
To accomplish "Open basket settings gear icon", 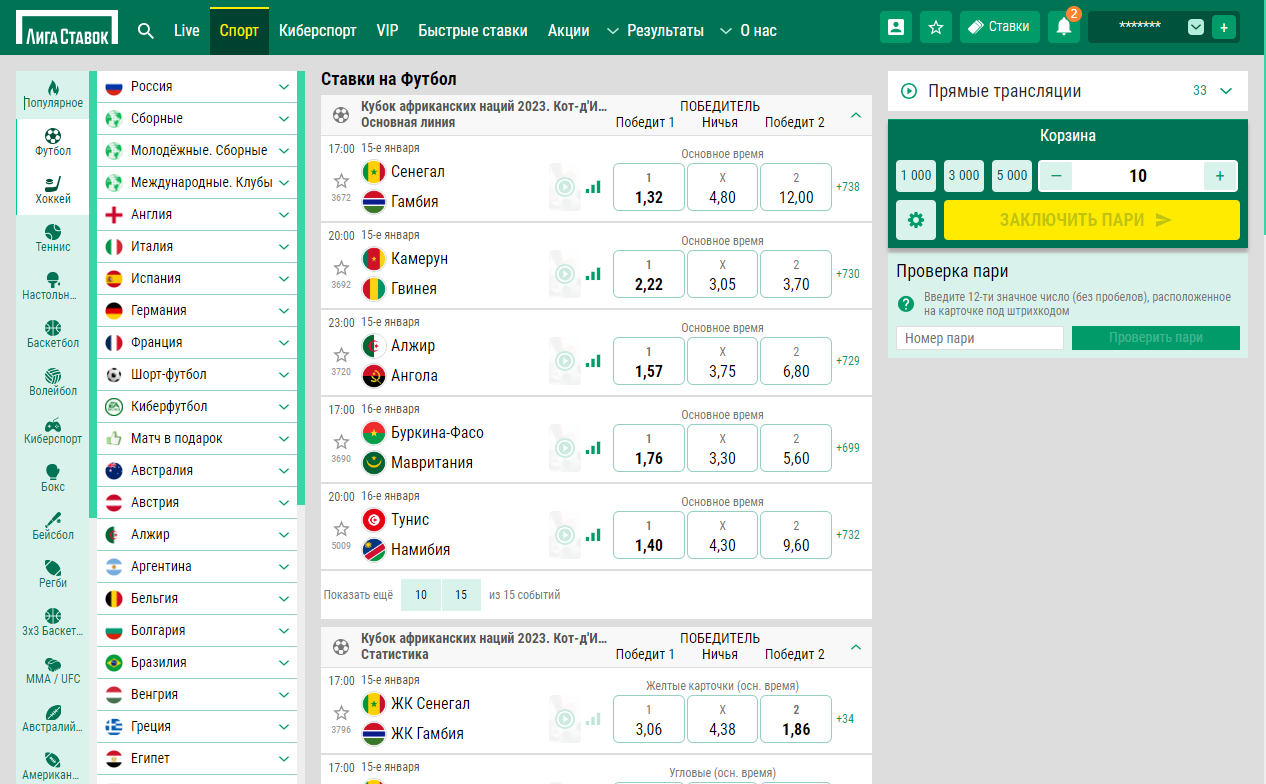I will click(916, 220).
